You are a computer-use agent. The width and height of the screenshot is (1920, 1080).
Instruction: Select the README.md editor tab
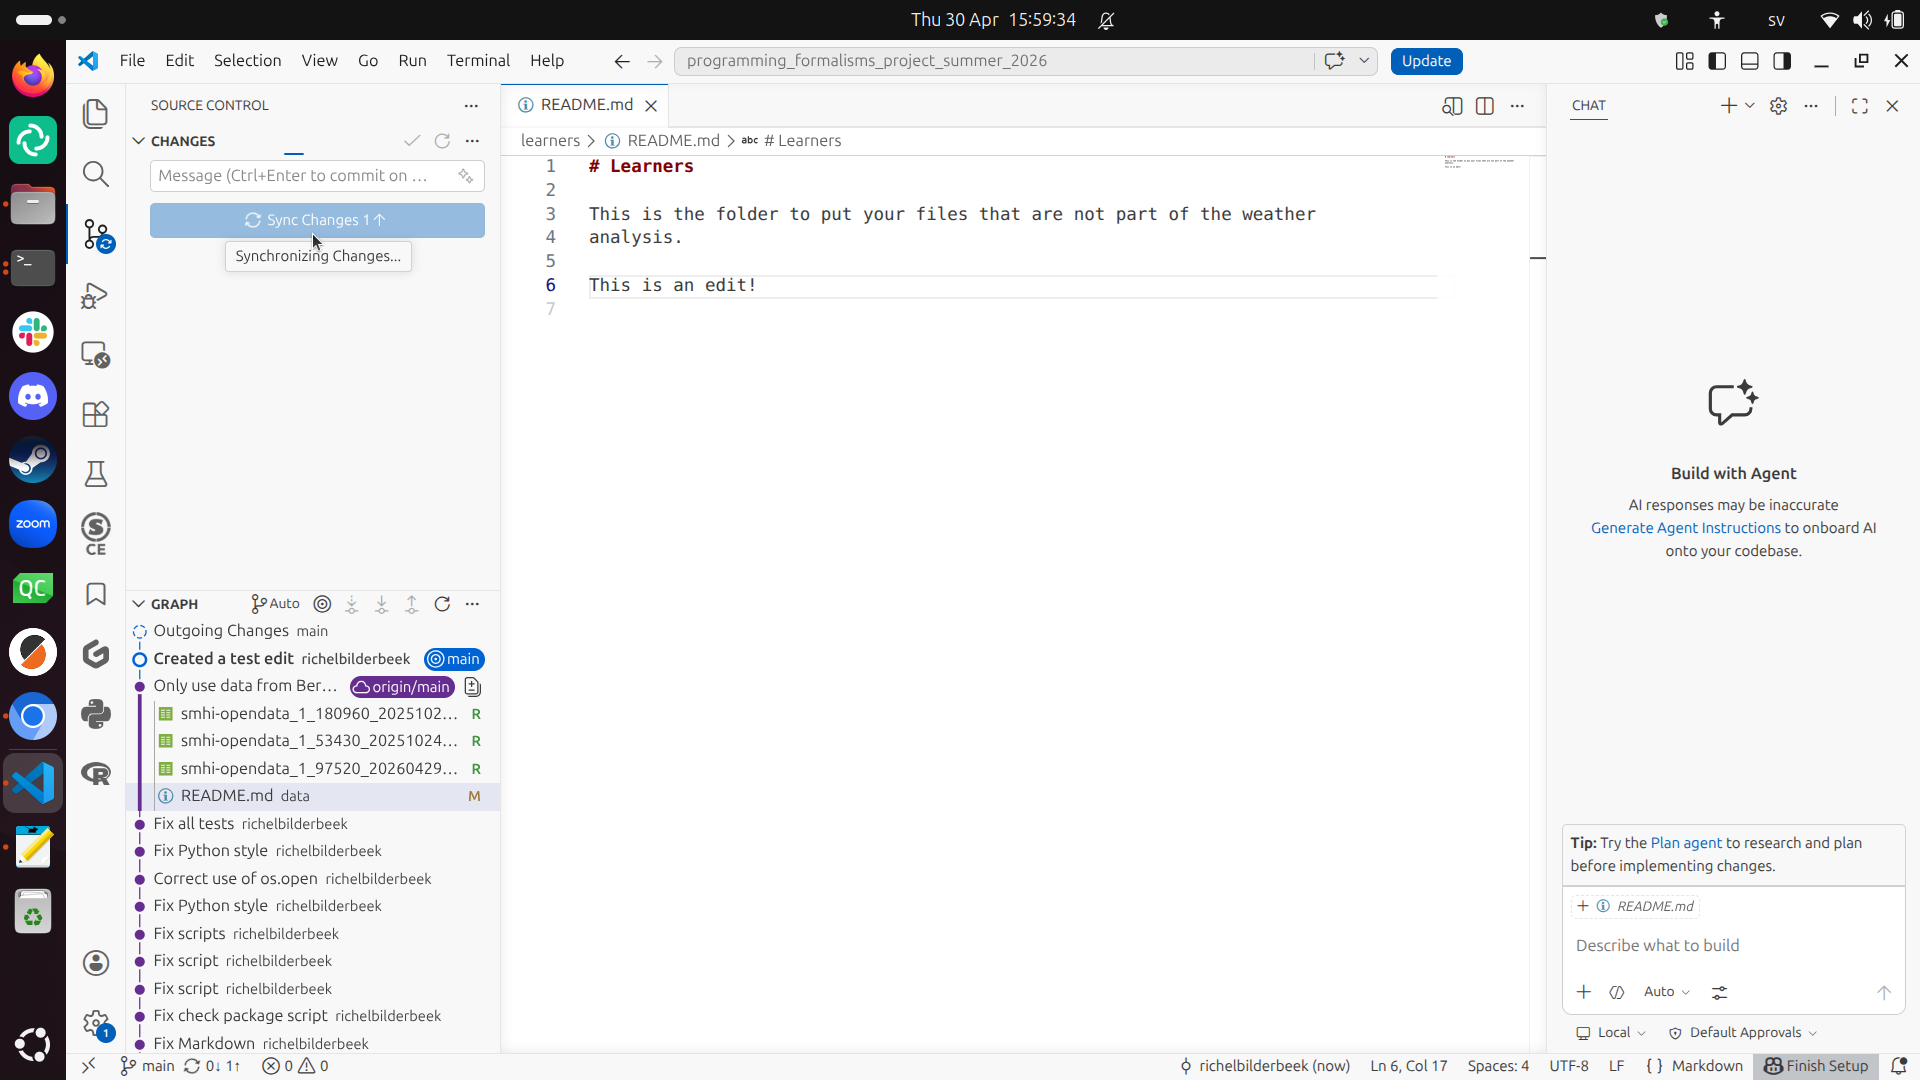(586, 105)
